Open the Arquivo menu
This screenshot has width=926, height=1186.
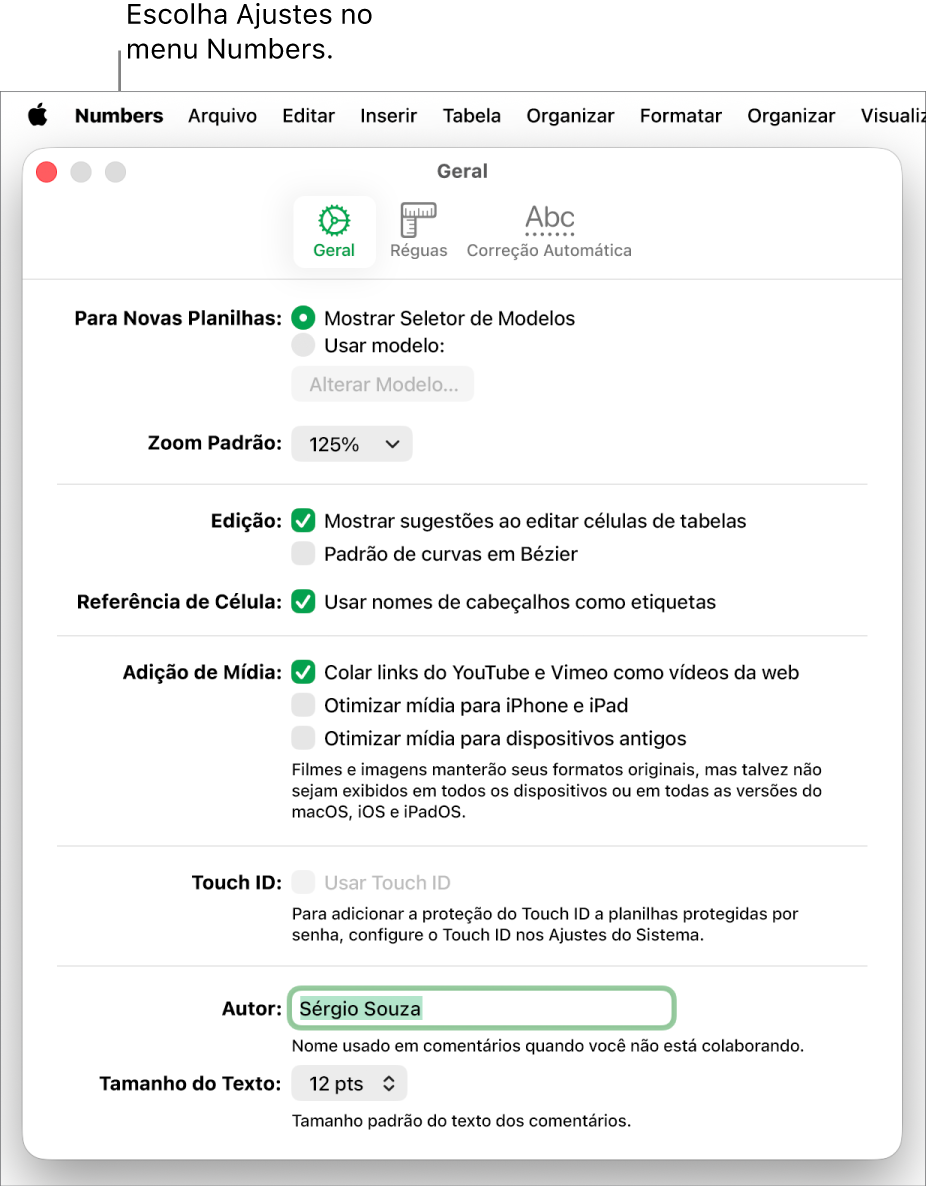(222, 115)
